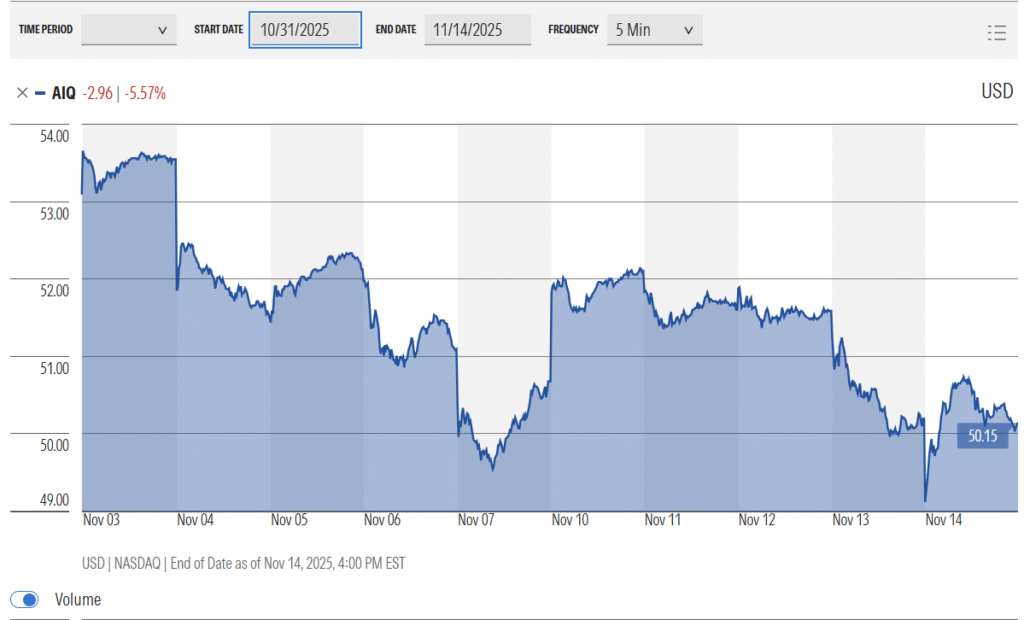Click the USD currency label above chart
This screenshot has width=1024, height=620.
point(997,92)
